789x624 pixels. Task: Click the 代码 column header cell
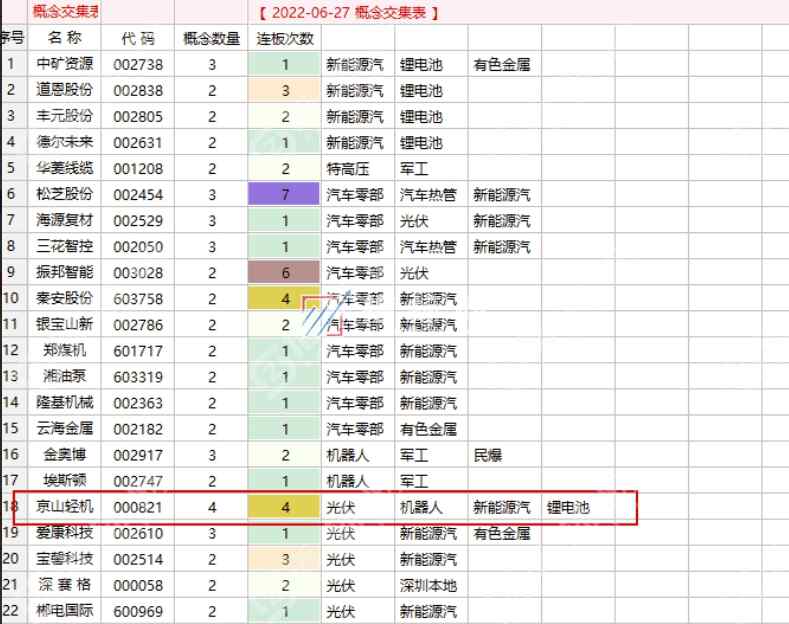coord(138,38)
